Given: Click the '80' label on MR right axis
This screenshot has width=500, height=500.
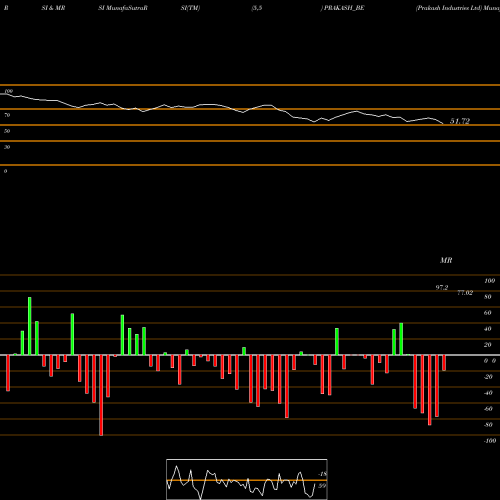Looking at the screenshot, I should click(488, 297).
